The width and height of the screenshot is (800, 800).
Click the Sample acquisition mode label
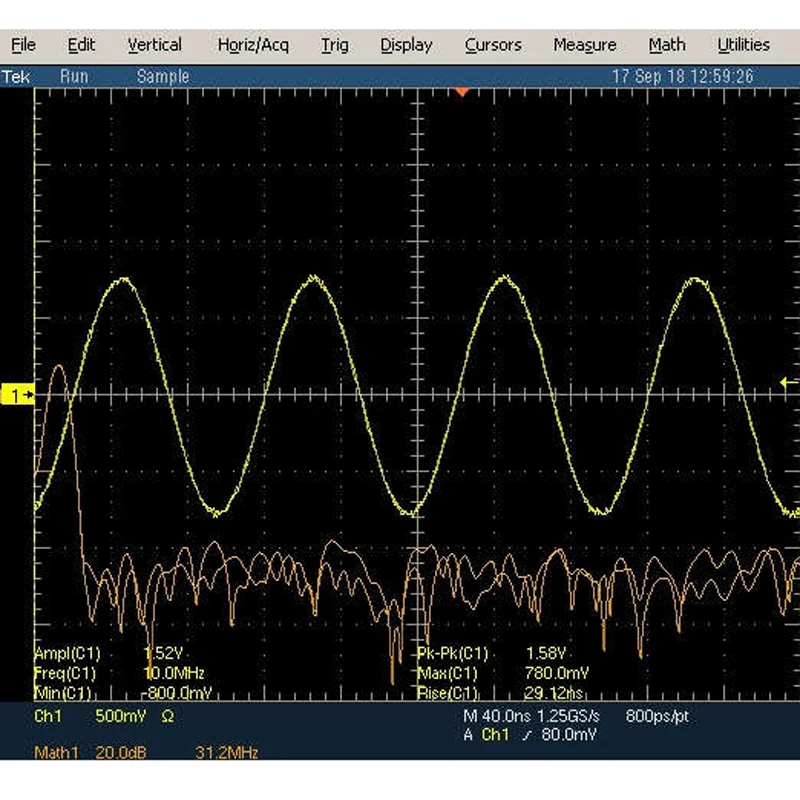163,77
